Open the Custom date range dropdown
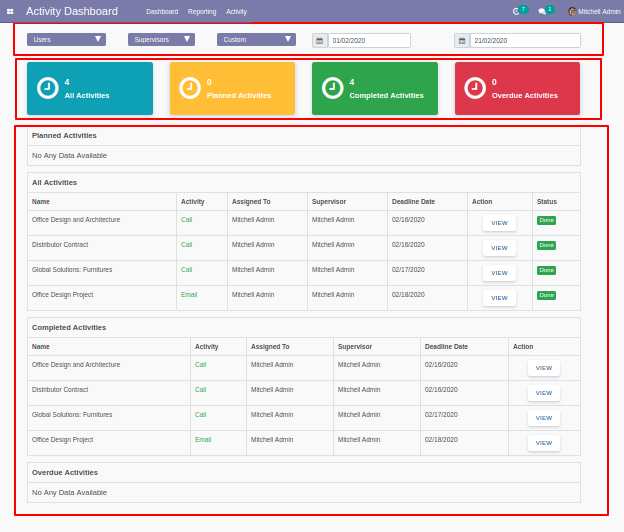The height and width of the screenshot is (532, 624). (256, 39)
